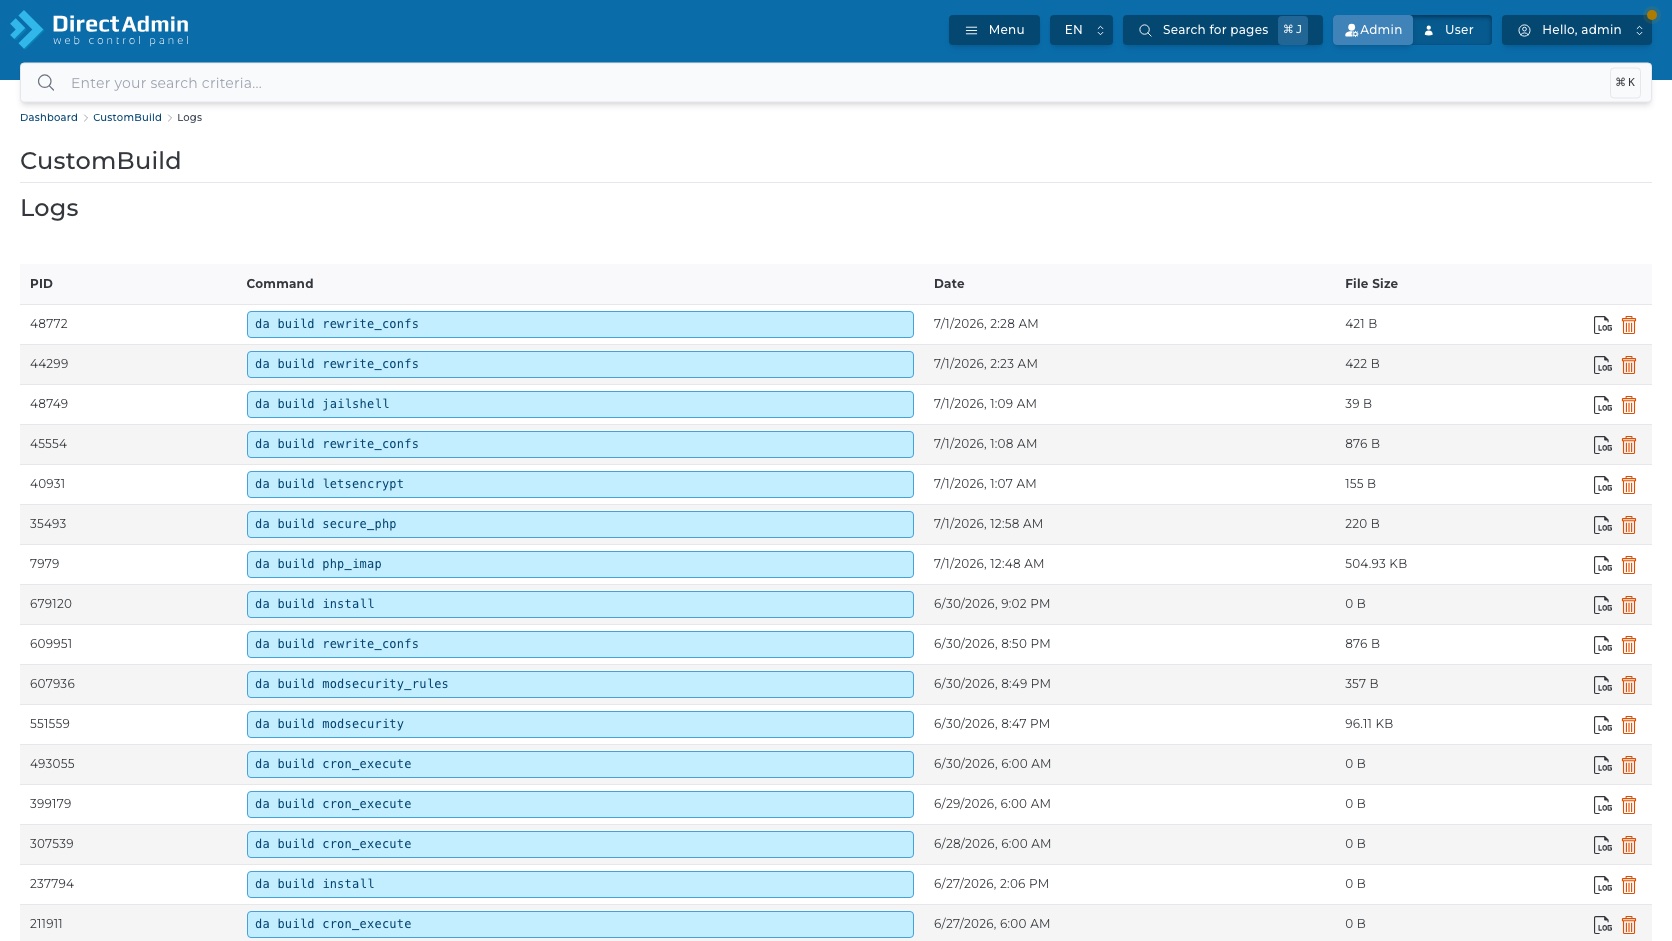The height and width of the screenshot is (941, 1672).
Task: View cron_execute log PID 399179
Action: (x=1603, y=805)
